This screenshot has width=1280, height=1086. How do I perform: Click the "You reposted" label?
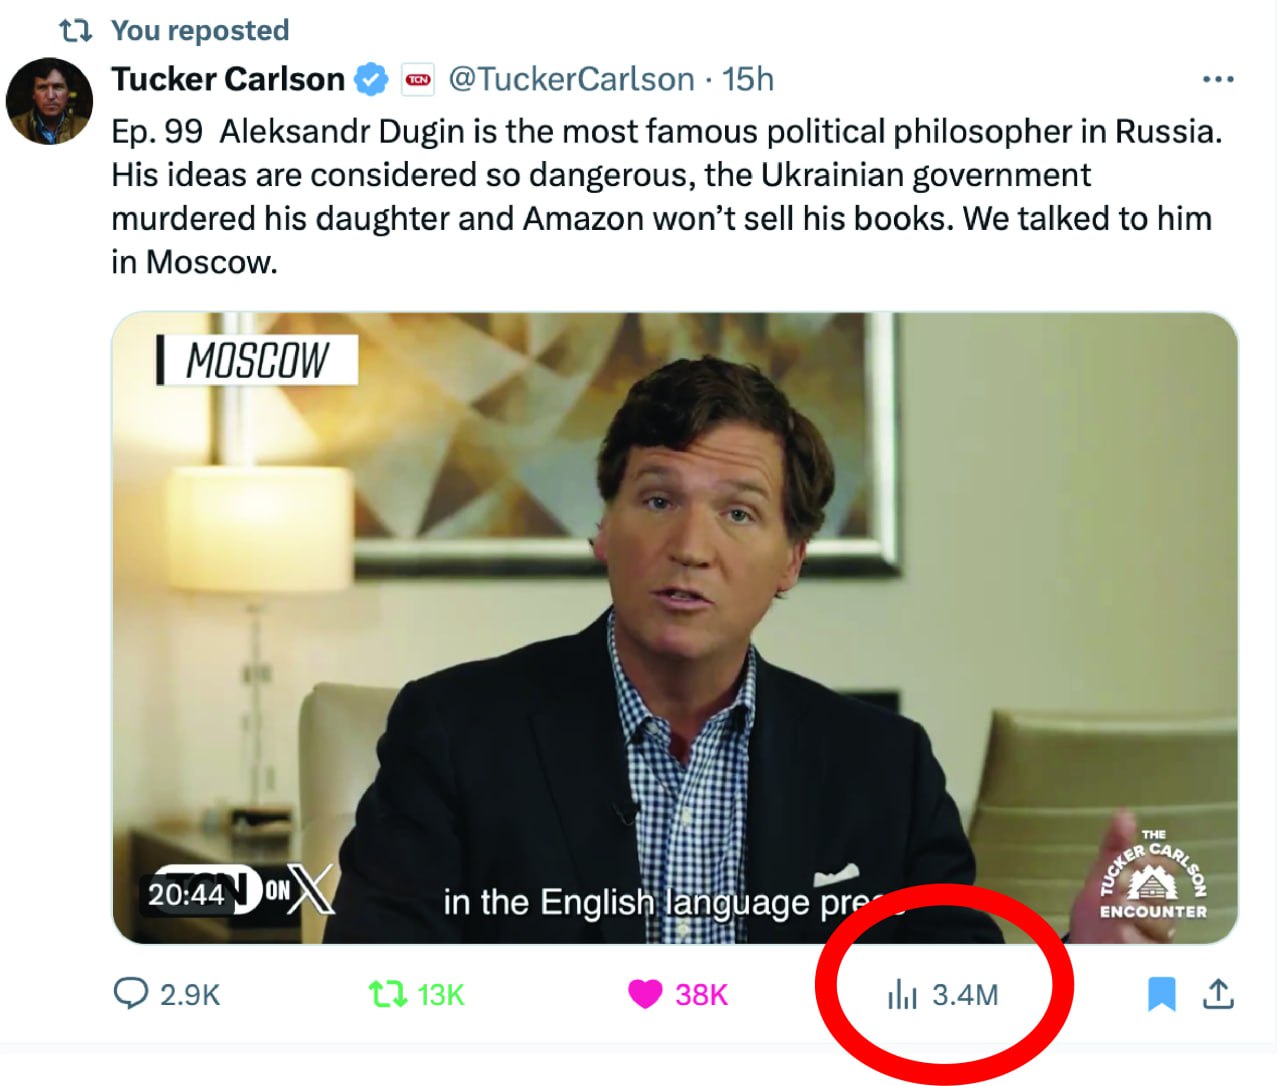click(200, 31)
